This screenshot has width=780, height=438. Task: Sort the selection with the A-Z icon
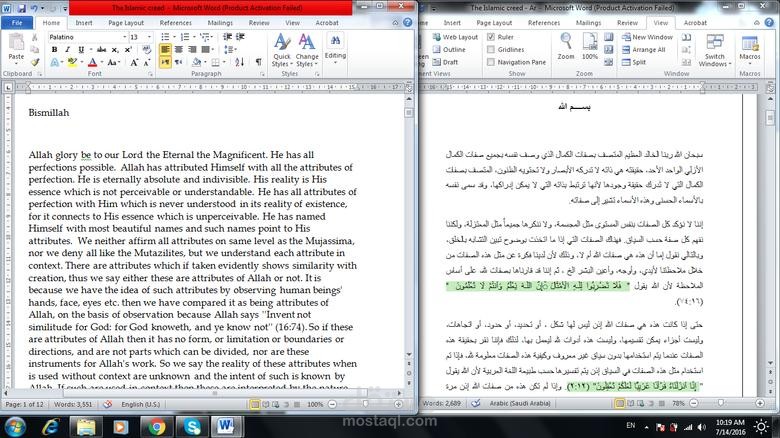click(240, 62)
